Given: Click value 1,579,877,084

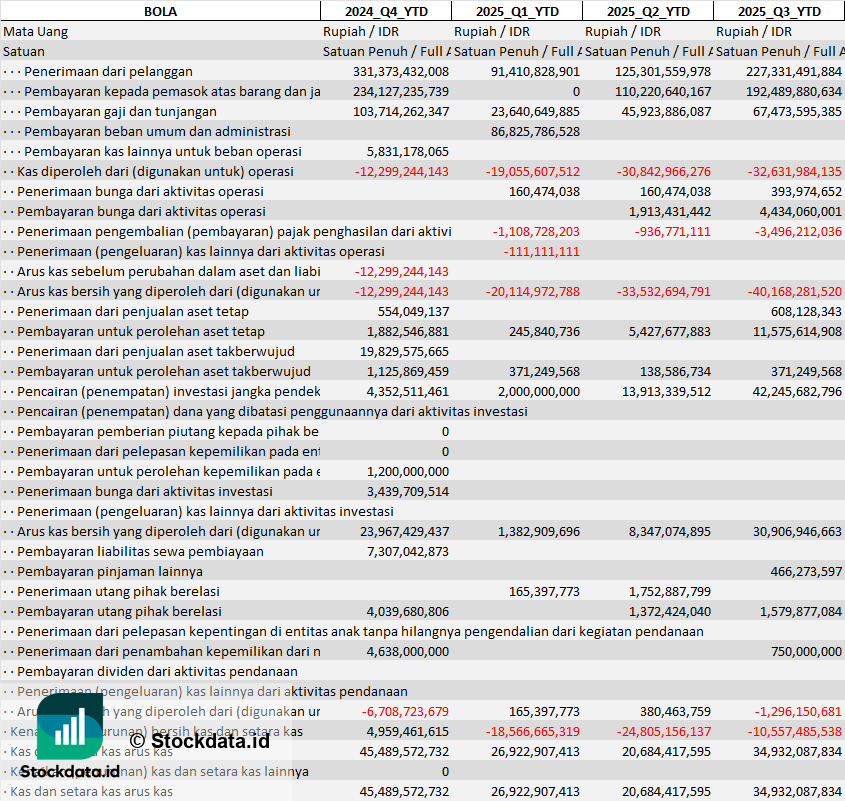Looking at the screenshot, I should pyautogui.click(x=800, y=611).
